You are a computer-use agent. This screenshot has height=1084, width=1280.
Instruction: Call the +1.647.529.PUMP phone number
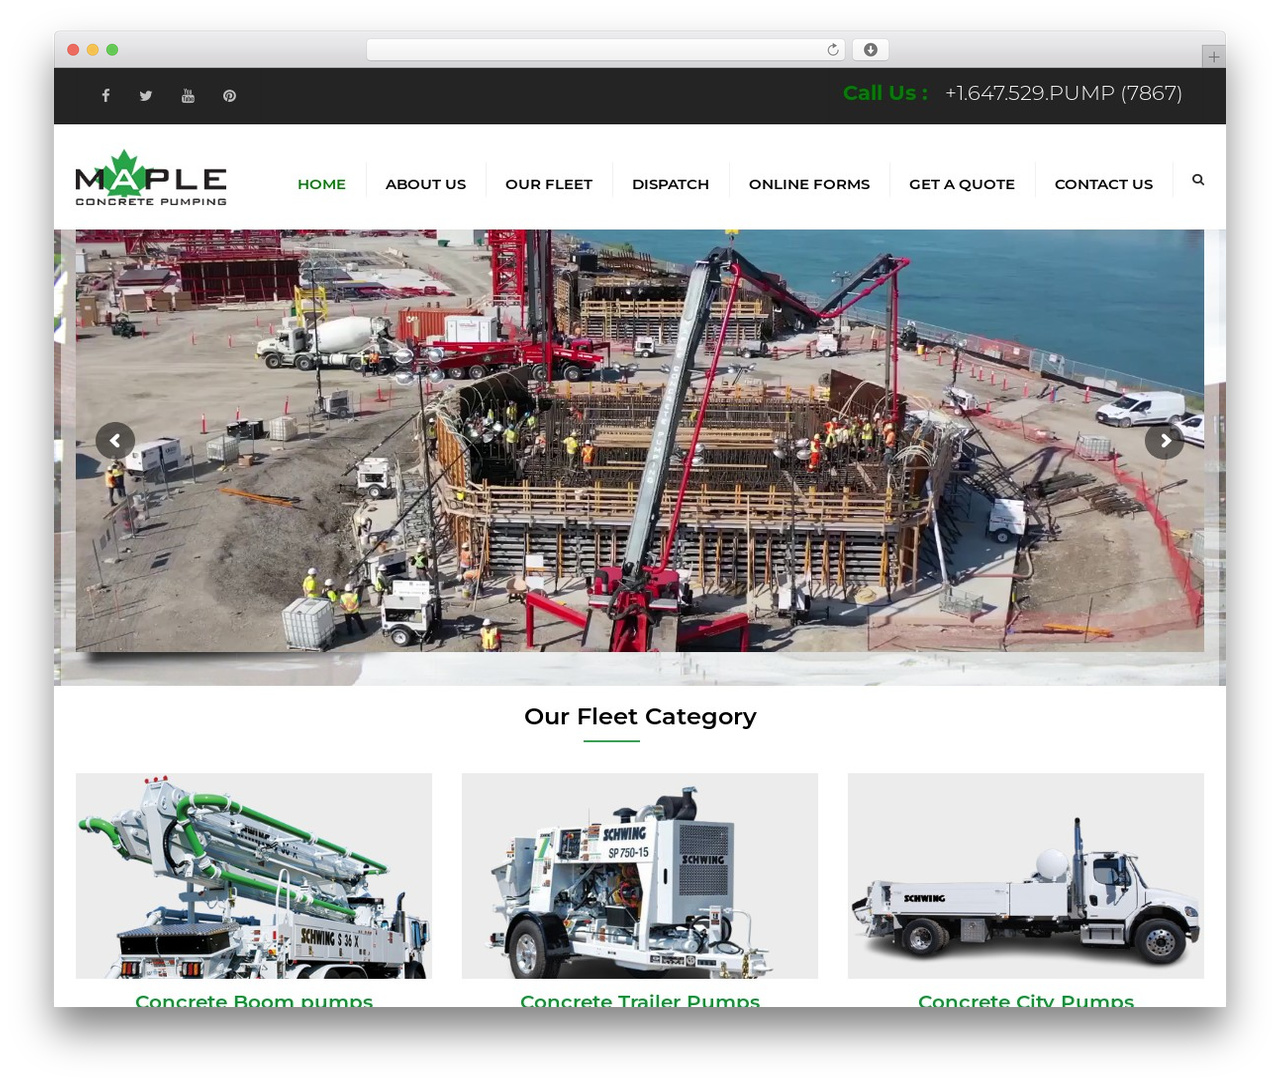click(x=1063, y=93)
